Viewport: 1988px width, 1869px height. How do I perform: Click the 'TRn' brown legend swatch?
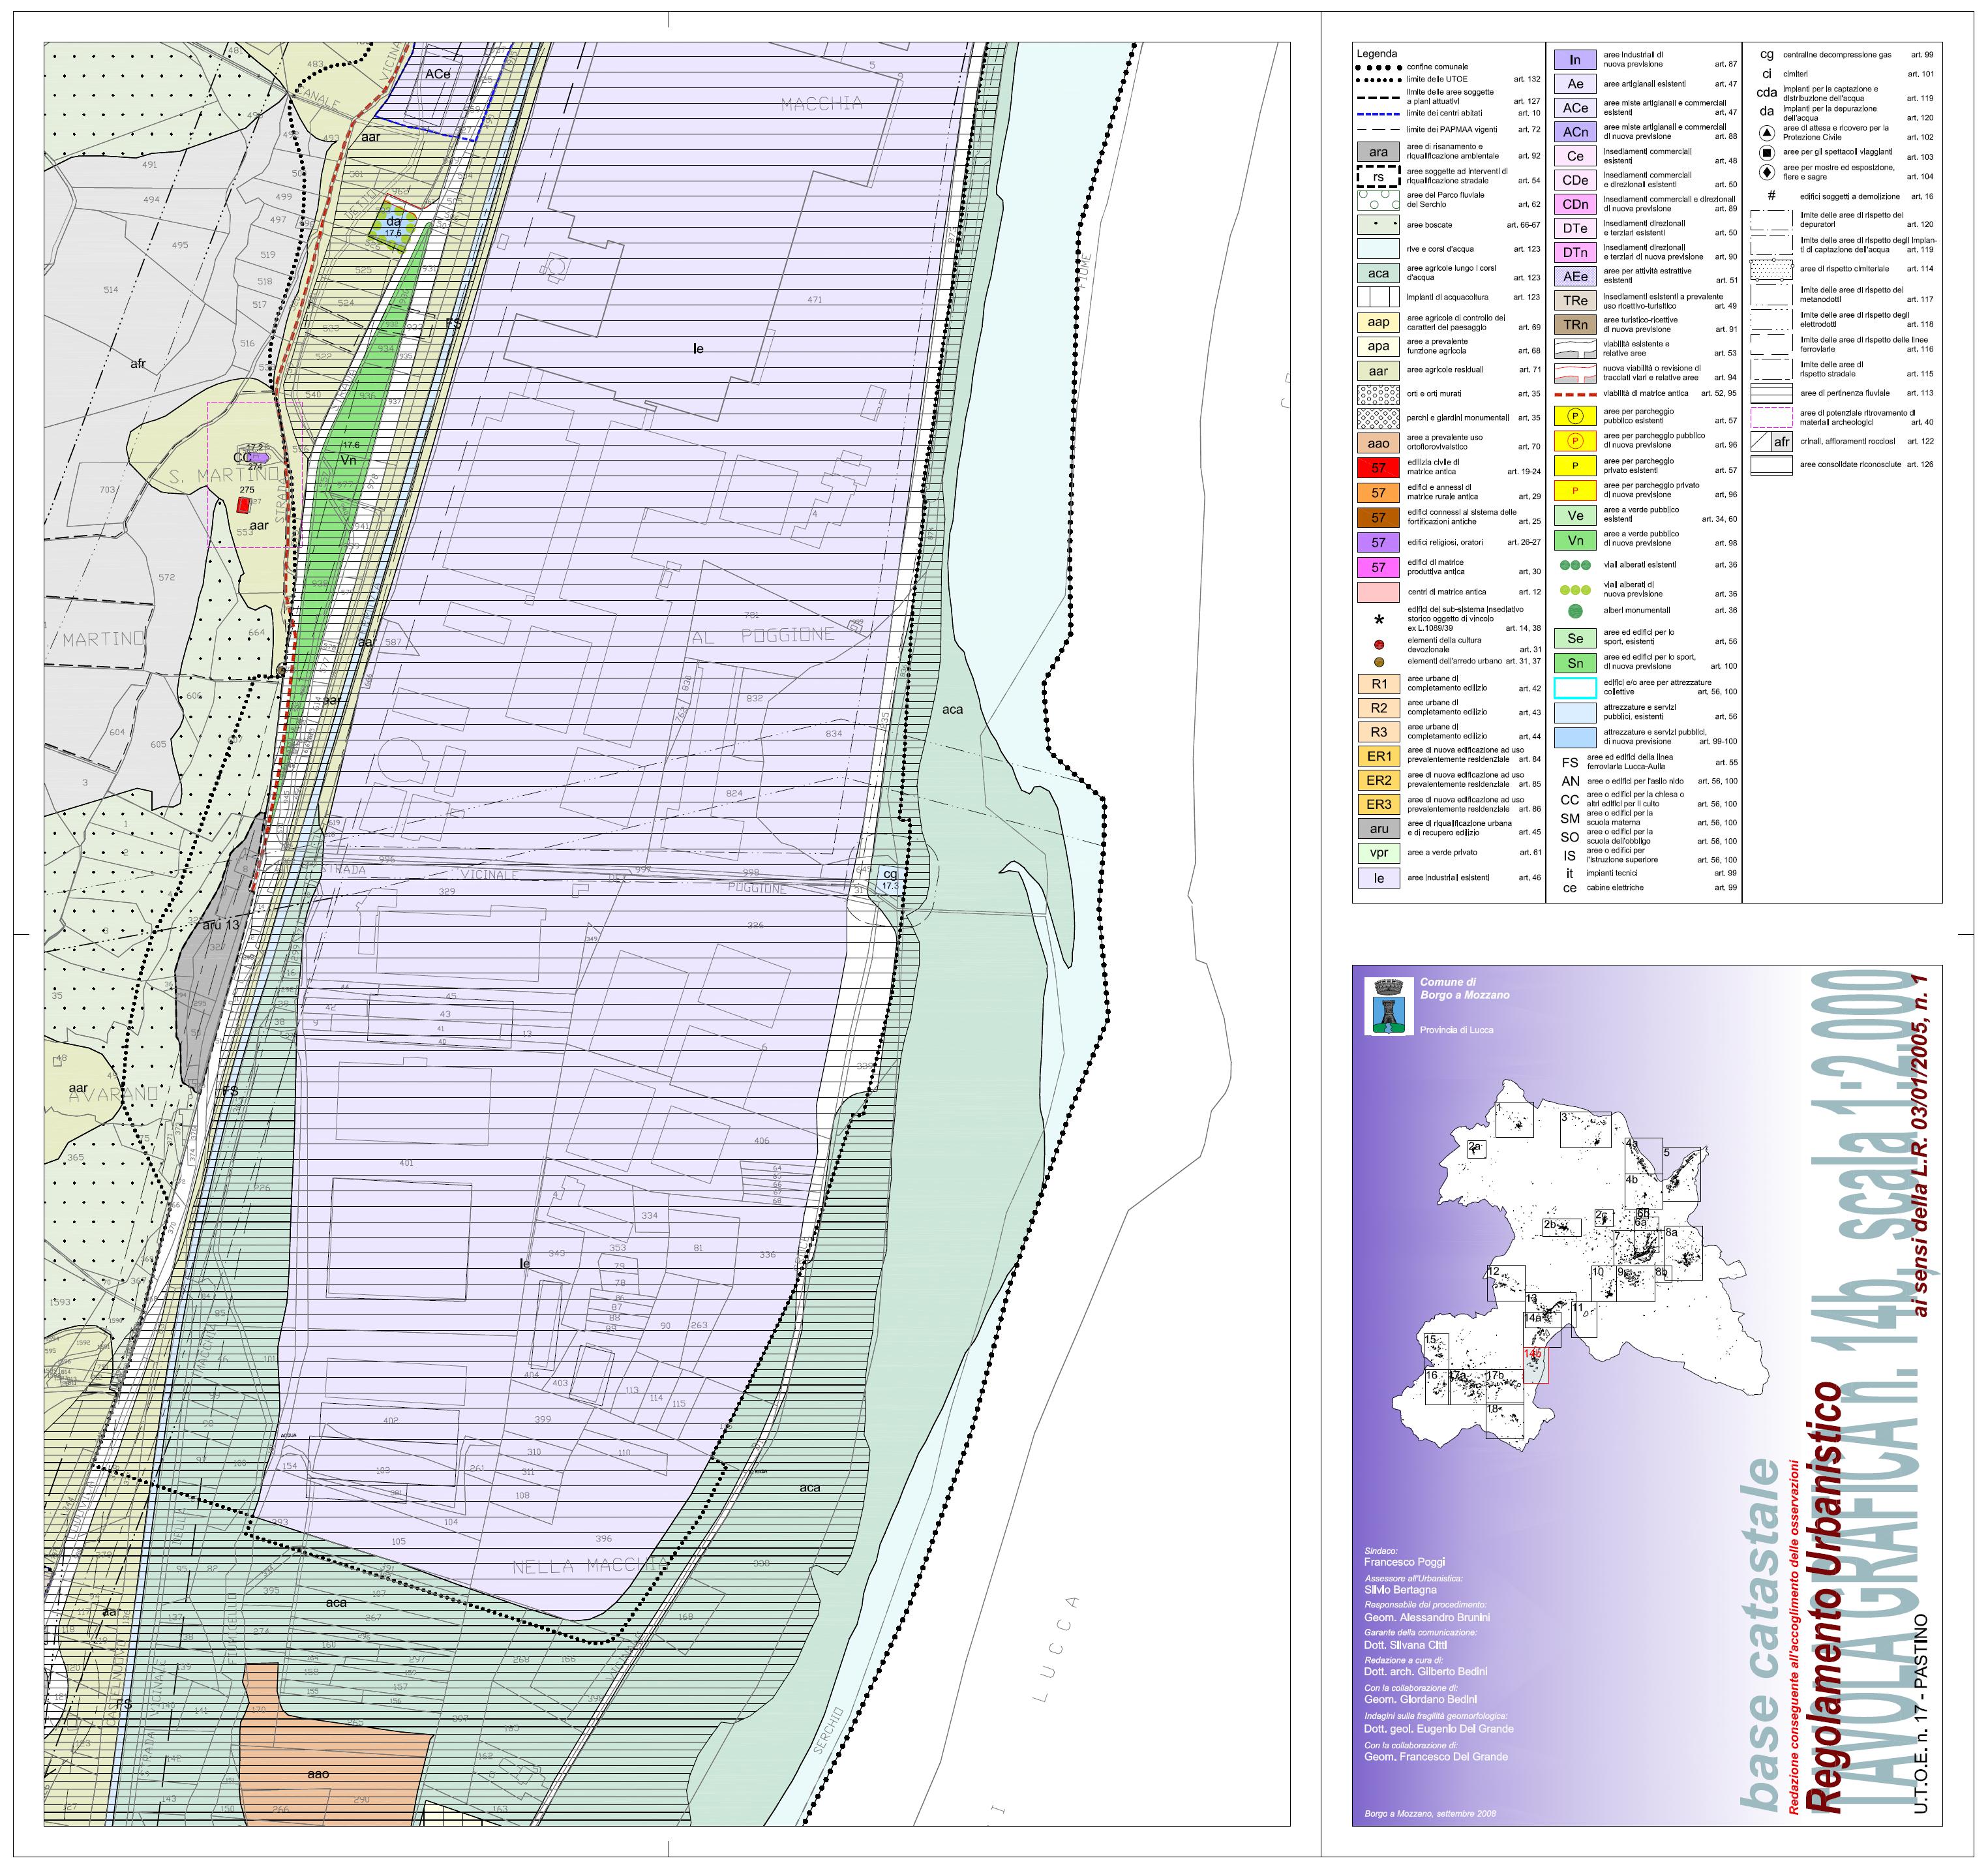[1575, 325]
